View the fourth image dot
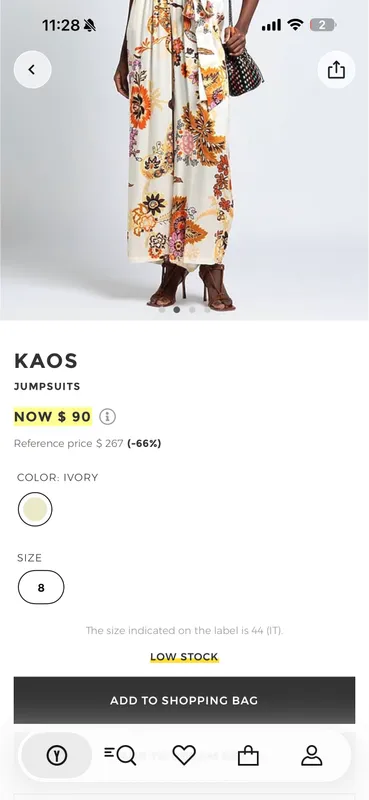Screen dimensions: 369x800 point(207,309)
